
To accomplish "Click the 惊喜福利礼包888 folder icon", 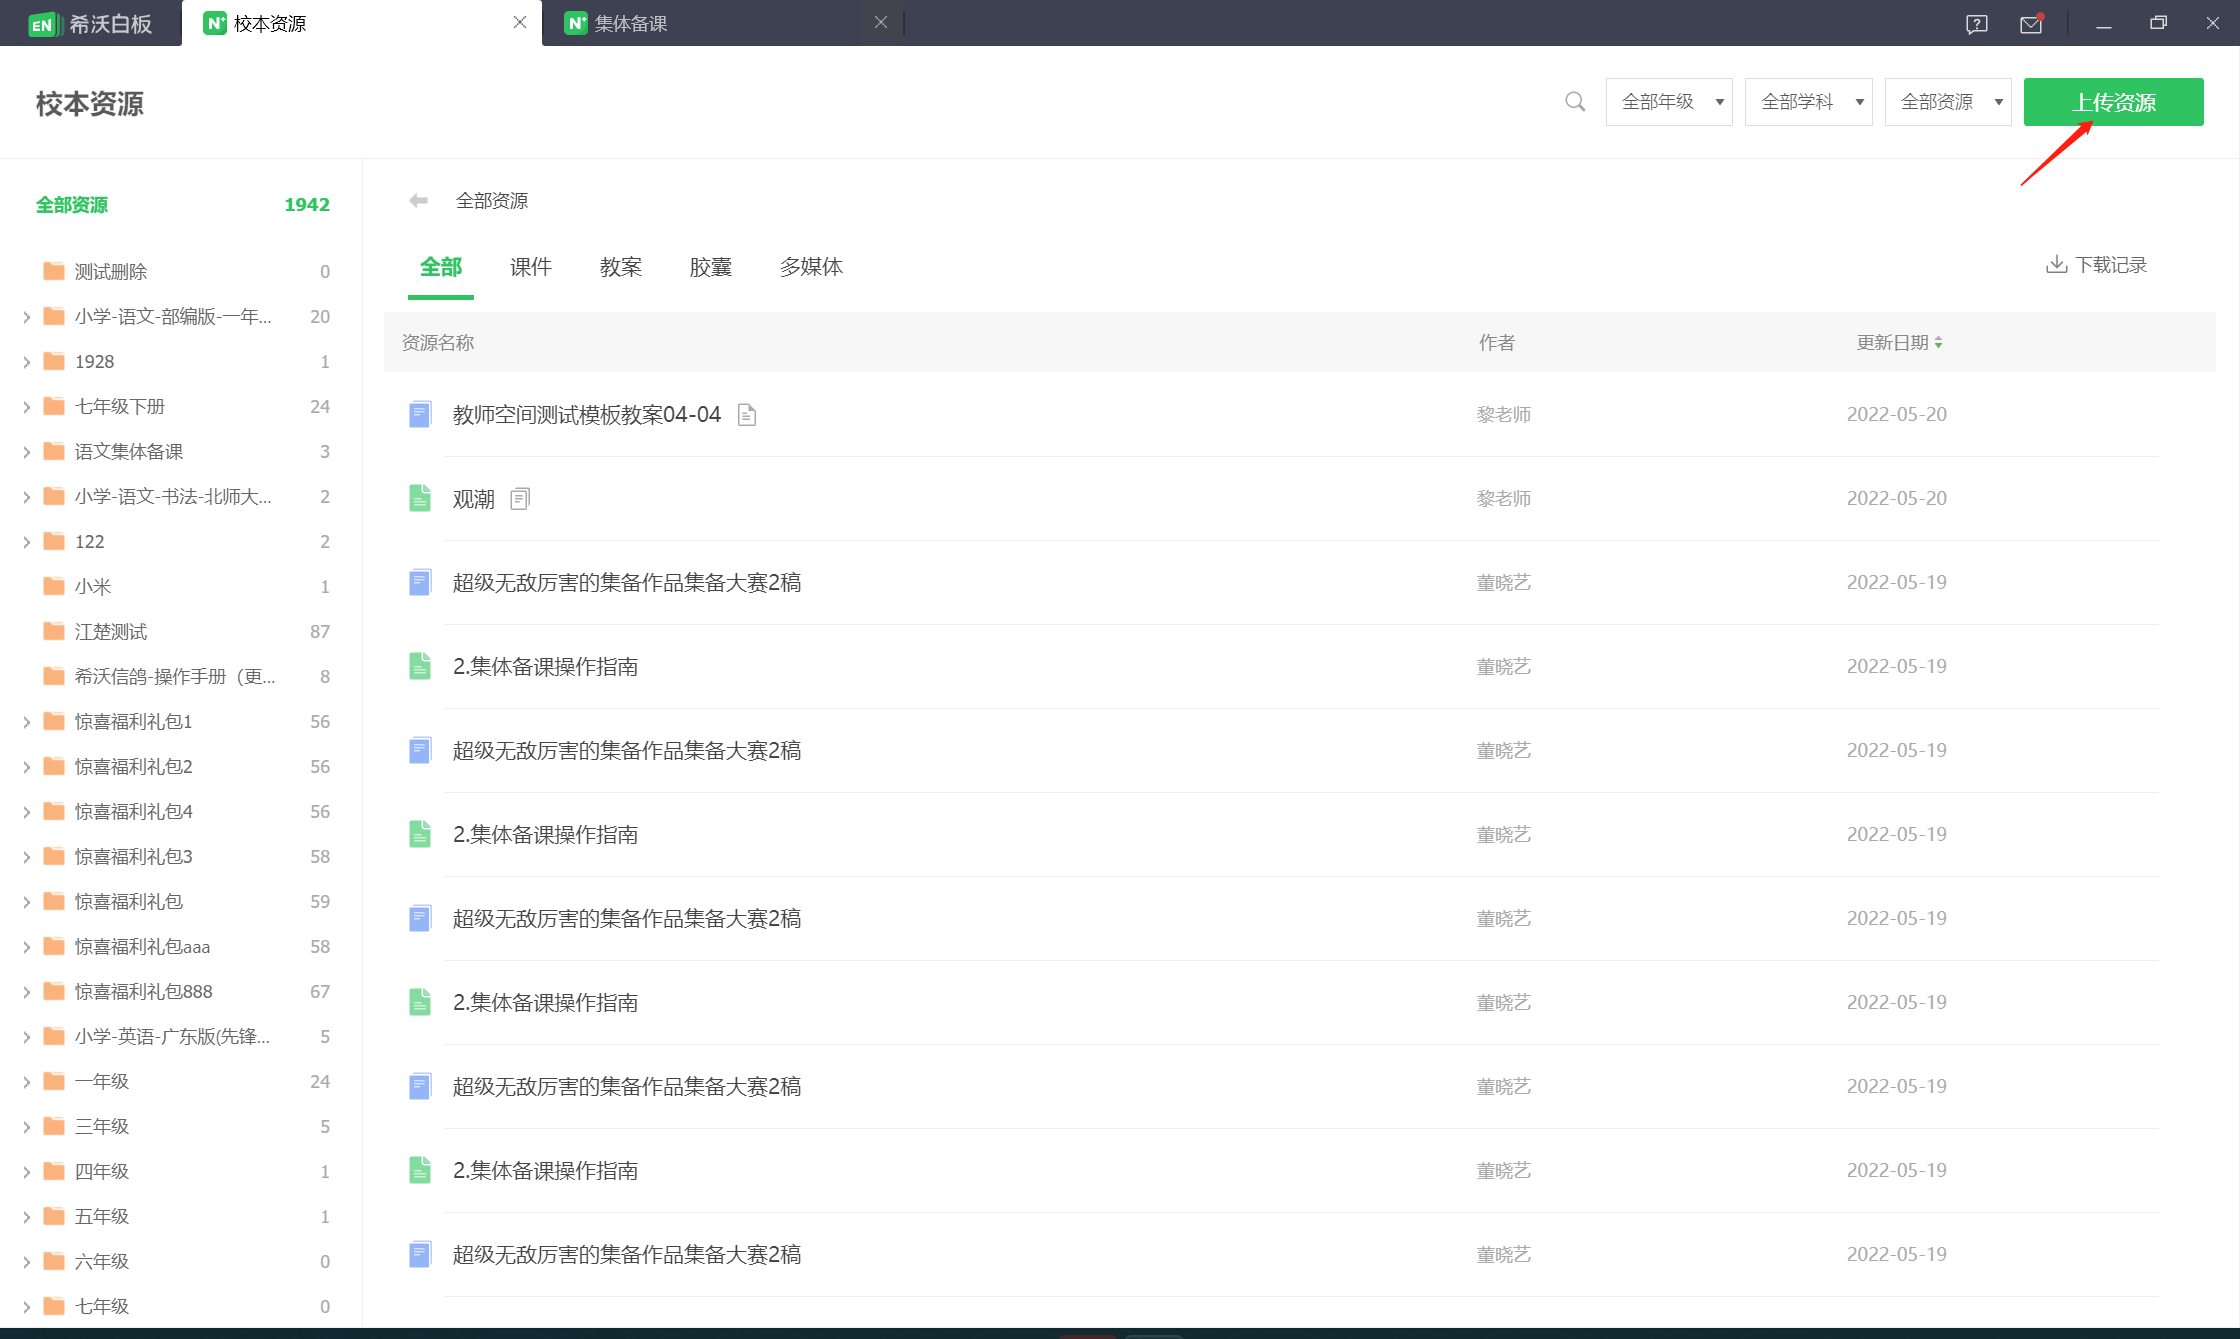I will coord(54,991).
